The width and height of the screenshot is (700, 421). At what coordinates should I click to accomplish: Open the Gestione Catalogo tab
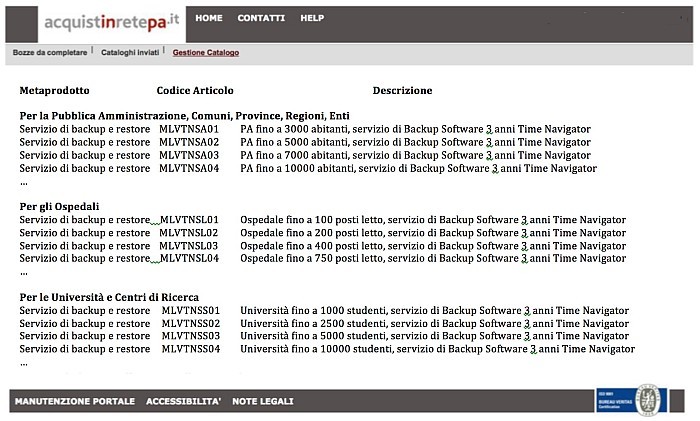(x=206, y=53)
